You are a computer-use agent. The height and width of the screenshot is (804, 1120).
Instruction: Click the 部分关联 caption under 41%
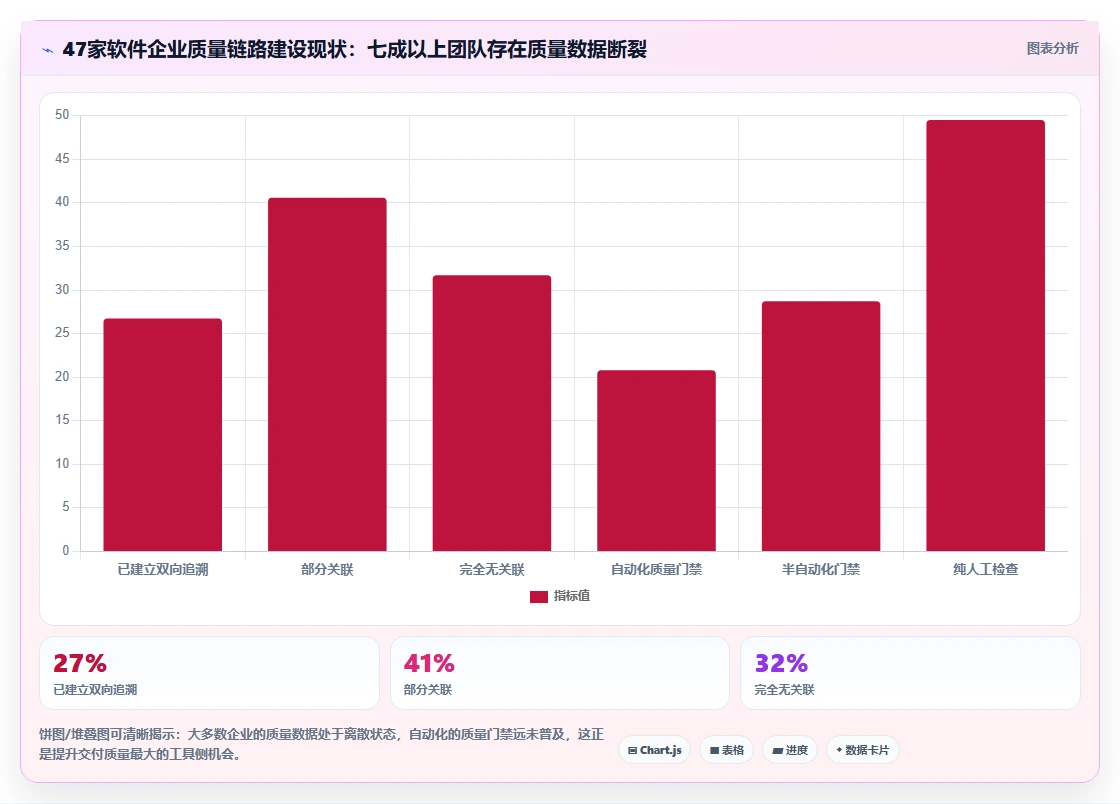[428, 690]
